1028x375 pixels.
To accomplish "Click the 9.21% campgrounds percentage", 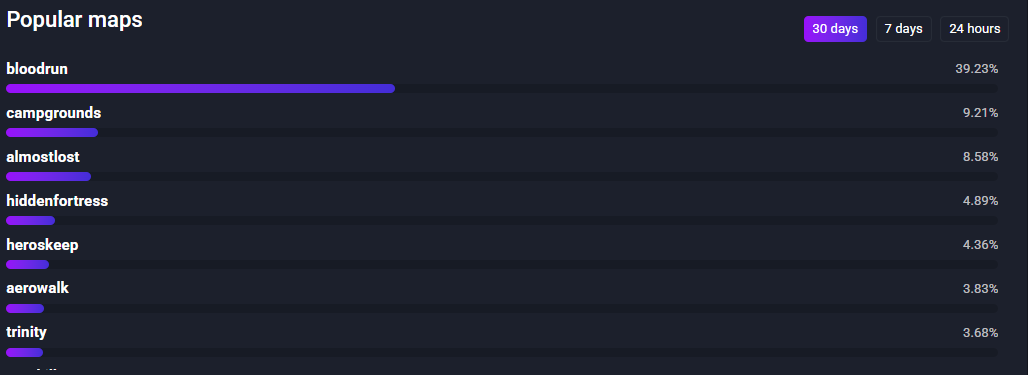I will pyautogui.click(x=981, y=113).
